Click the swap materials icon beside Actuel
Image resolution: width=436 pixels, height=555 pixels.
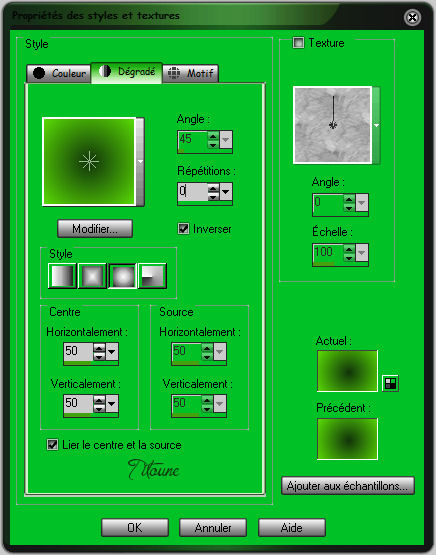click(390, 383)
